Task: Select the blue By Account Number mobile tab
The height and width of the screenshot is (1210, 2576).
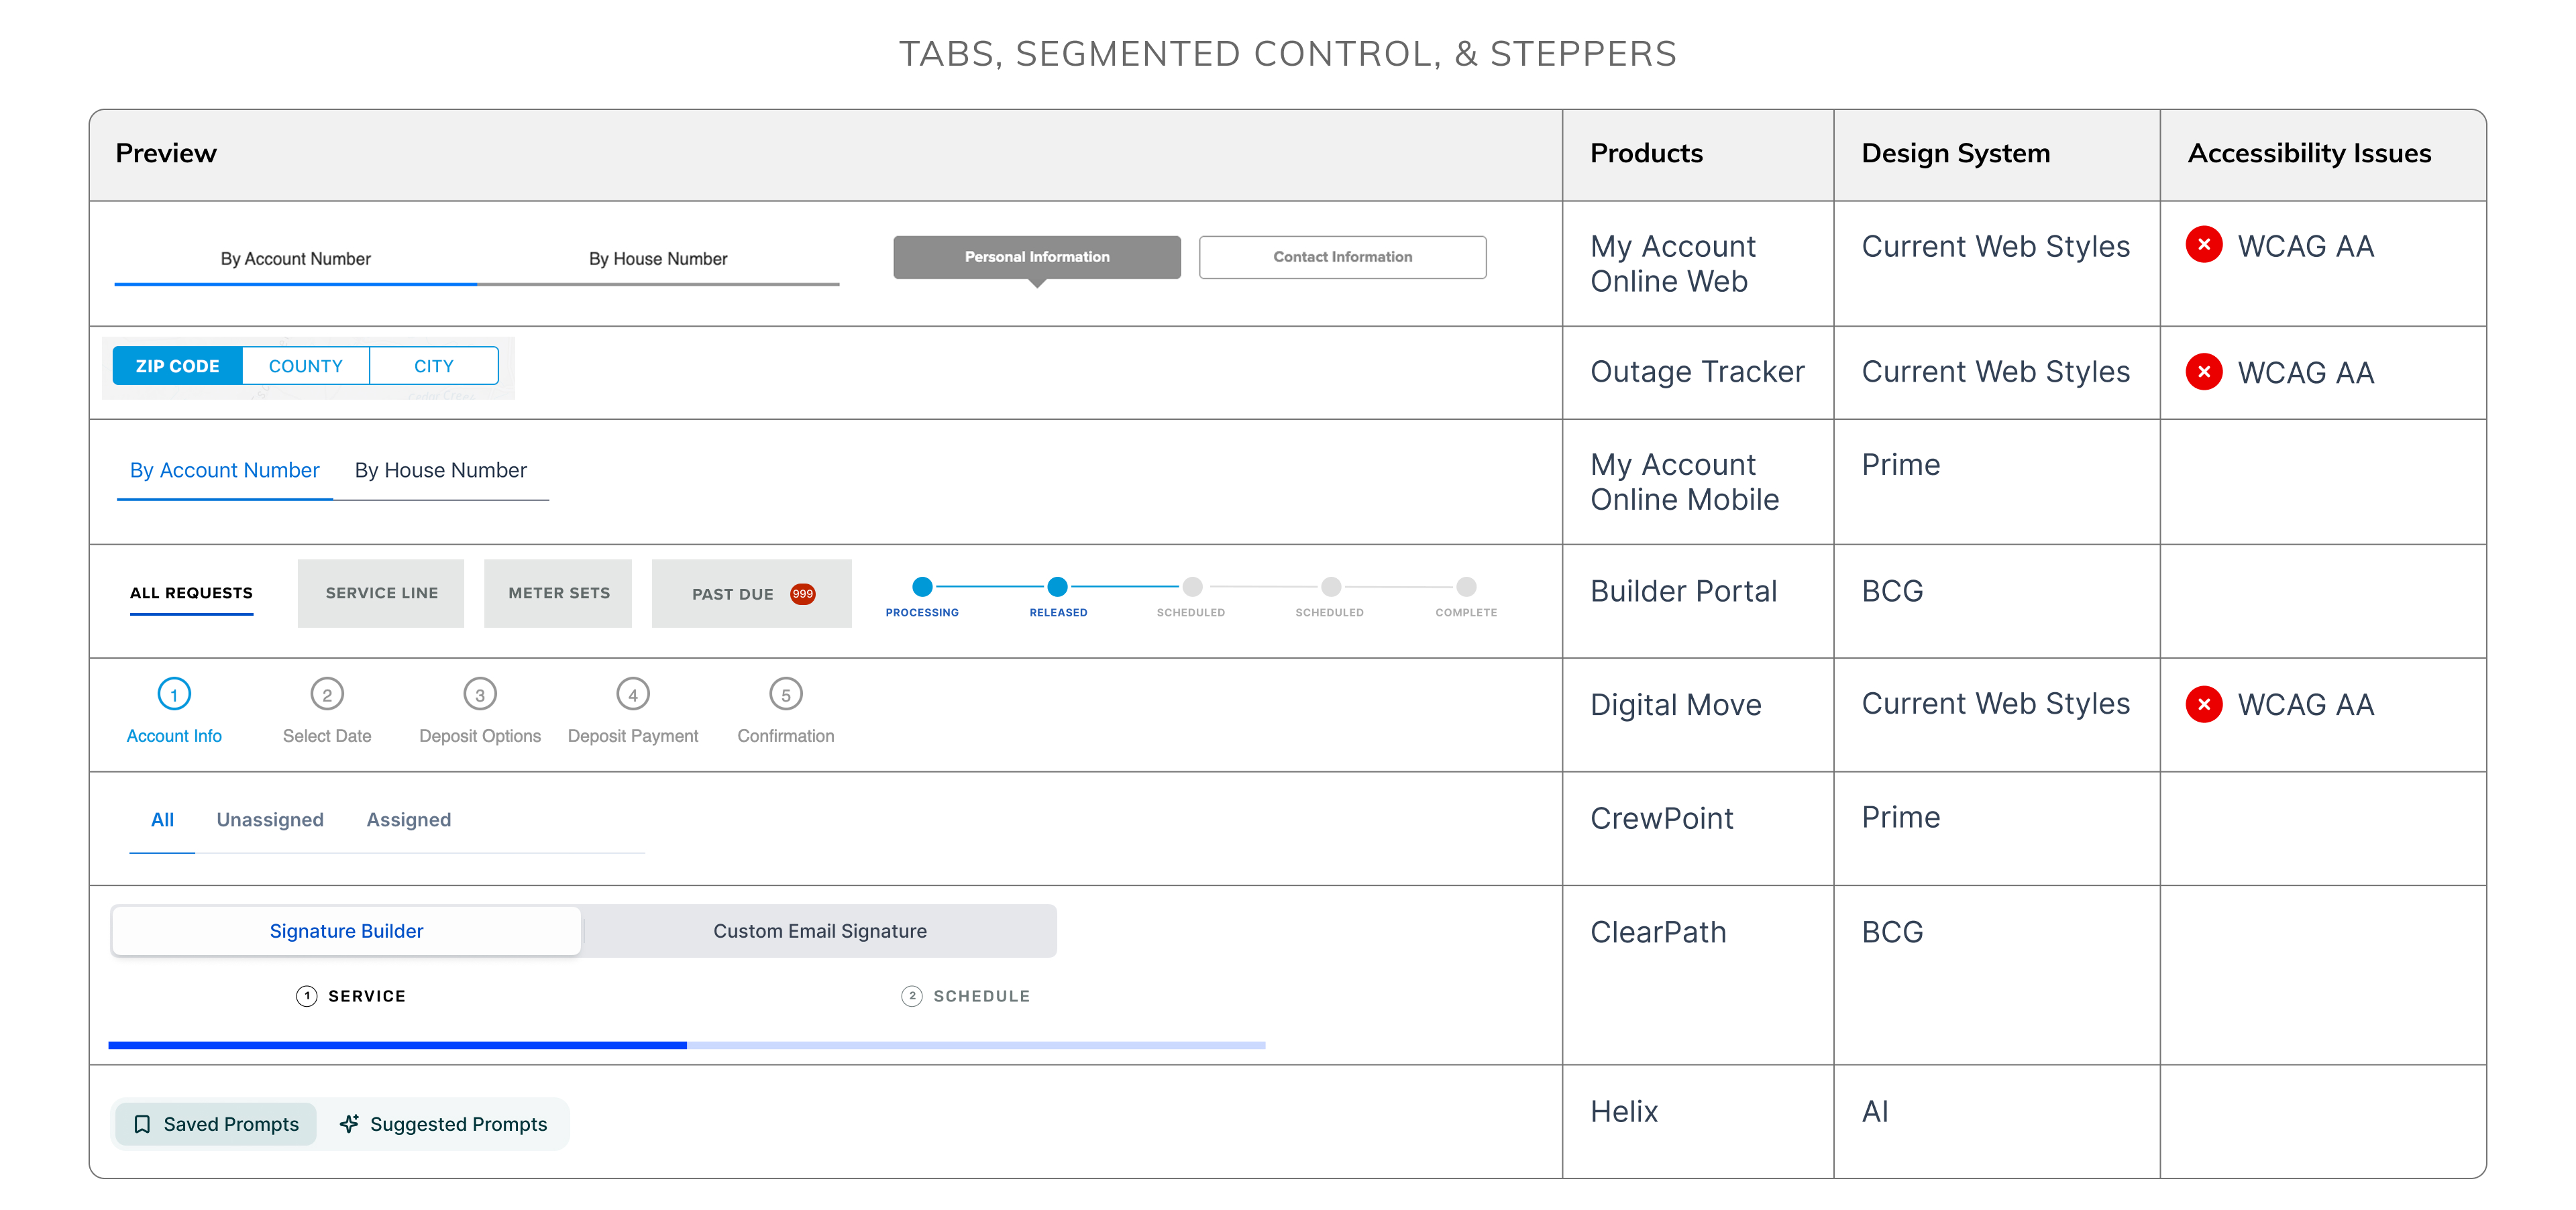Action: 224,470
